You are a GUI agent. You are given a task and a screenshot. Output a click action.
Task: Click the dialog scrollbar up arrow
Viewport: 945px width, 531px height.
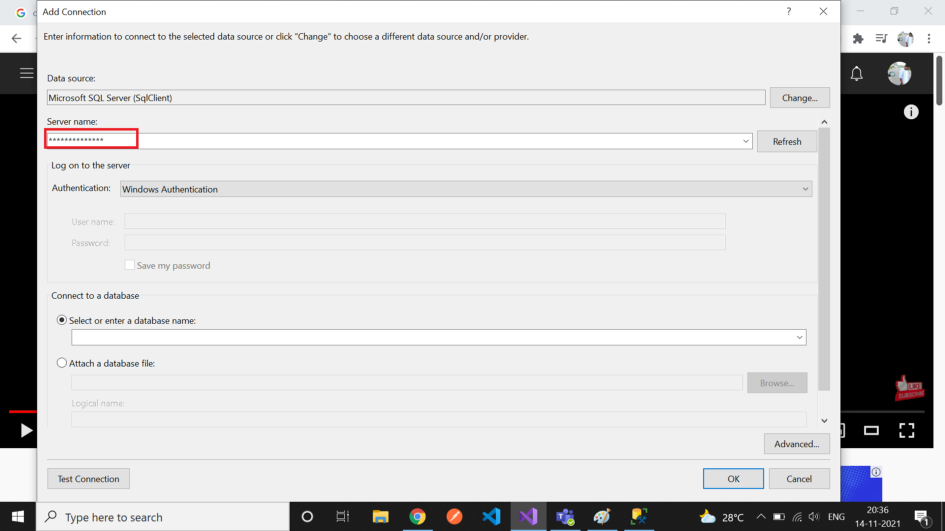tap(824, 122)
